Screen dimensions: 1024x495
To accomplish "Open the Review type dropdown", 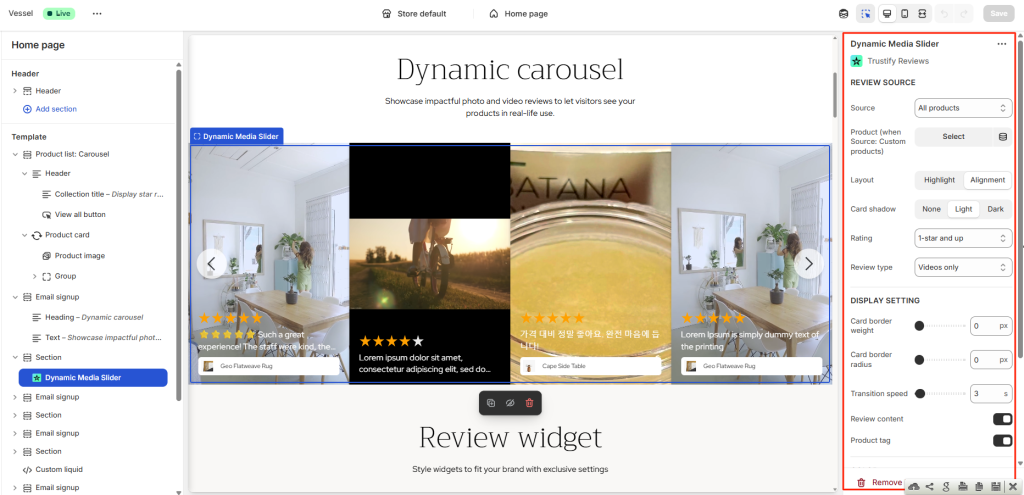I will pyautogui.click(x=963, y=267).
